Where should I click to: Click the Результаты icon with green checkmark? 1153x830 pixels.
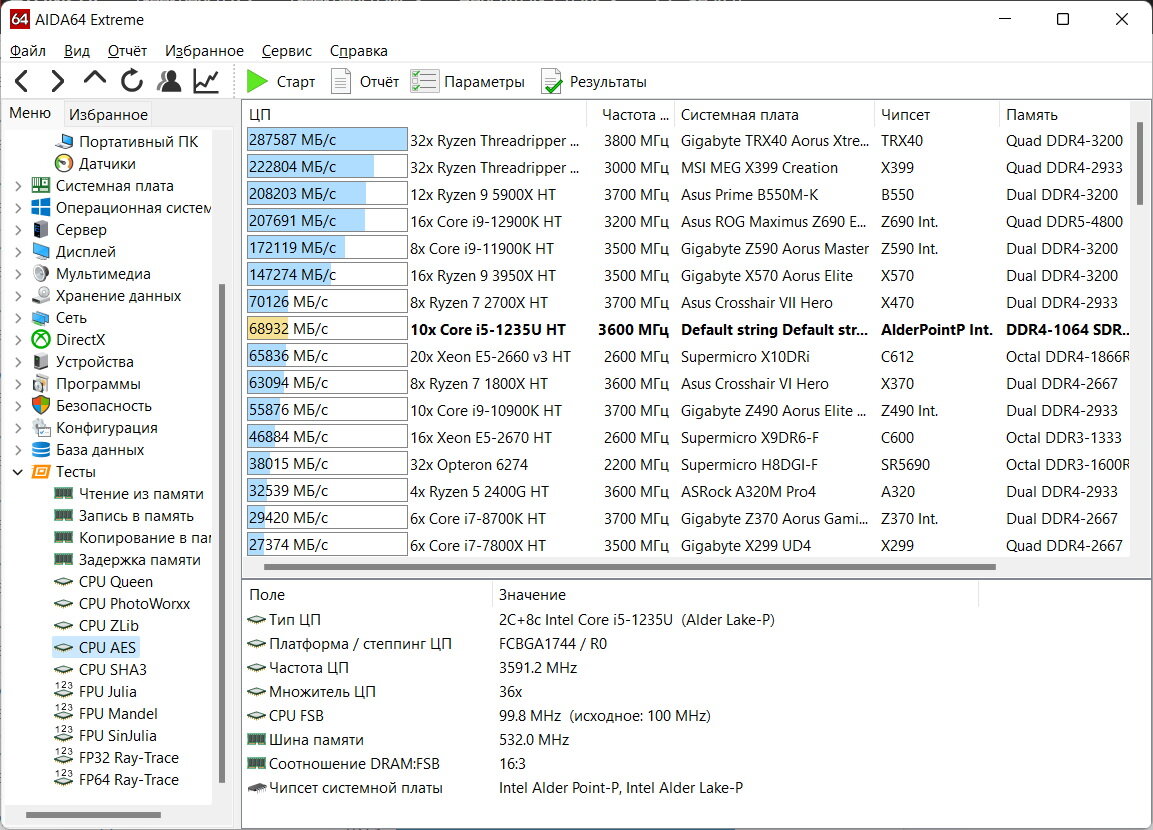(551, 82)
